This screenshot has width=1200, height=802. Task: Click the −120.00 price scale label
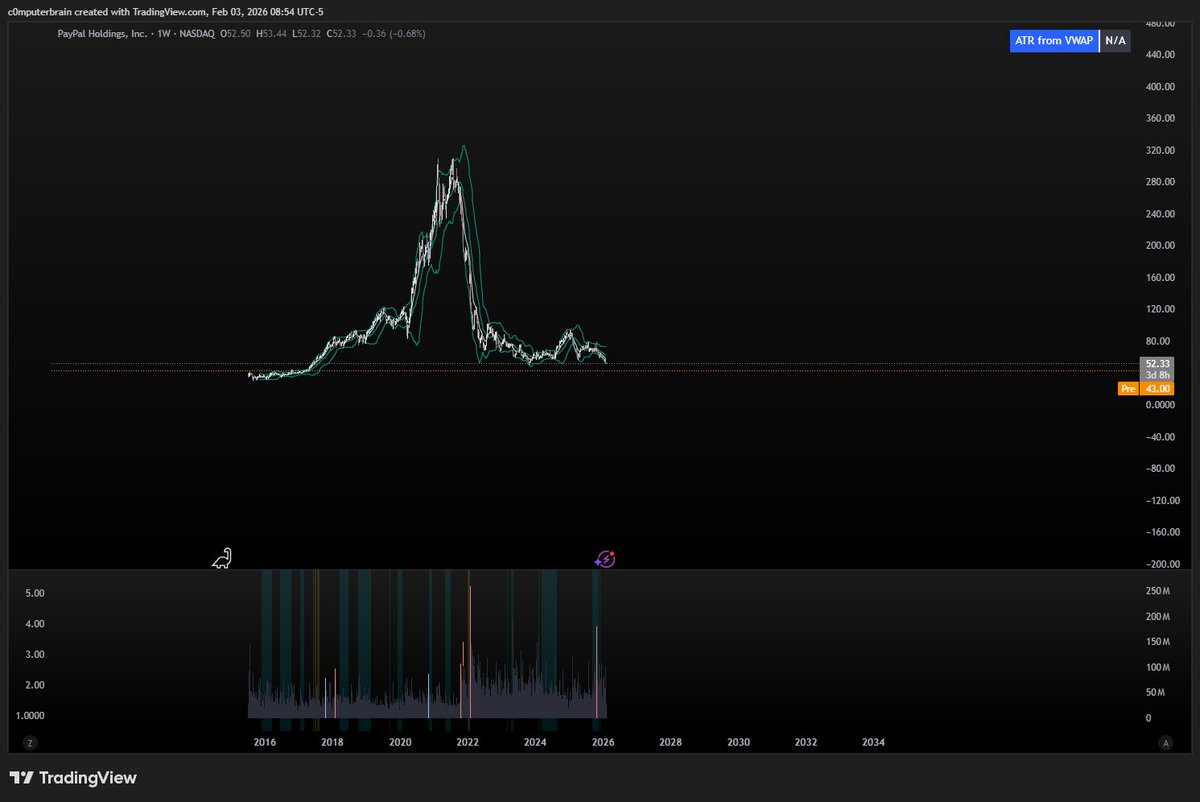[x=1162, y=501]
